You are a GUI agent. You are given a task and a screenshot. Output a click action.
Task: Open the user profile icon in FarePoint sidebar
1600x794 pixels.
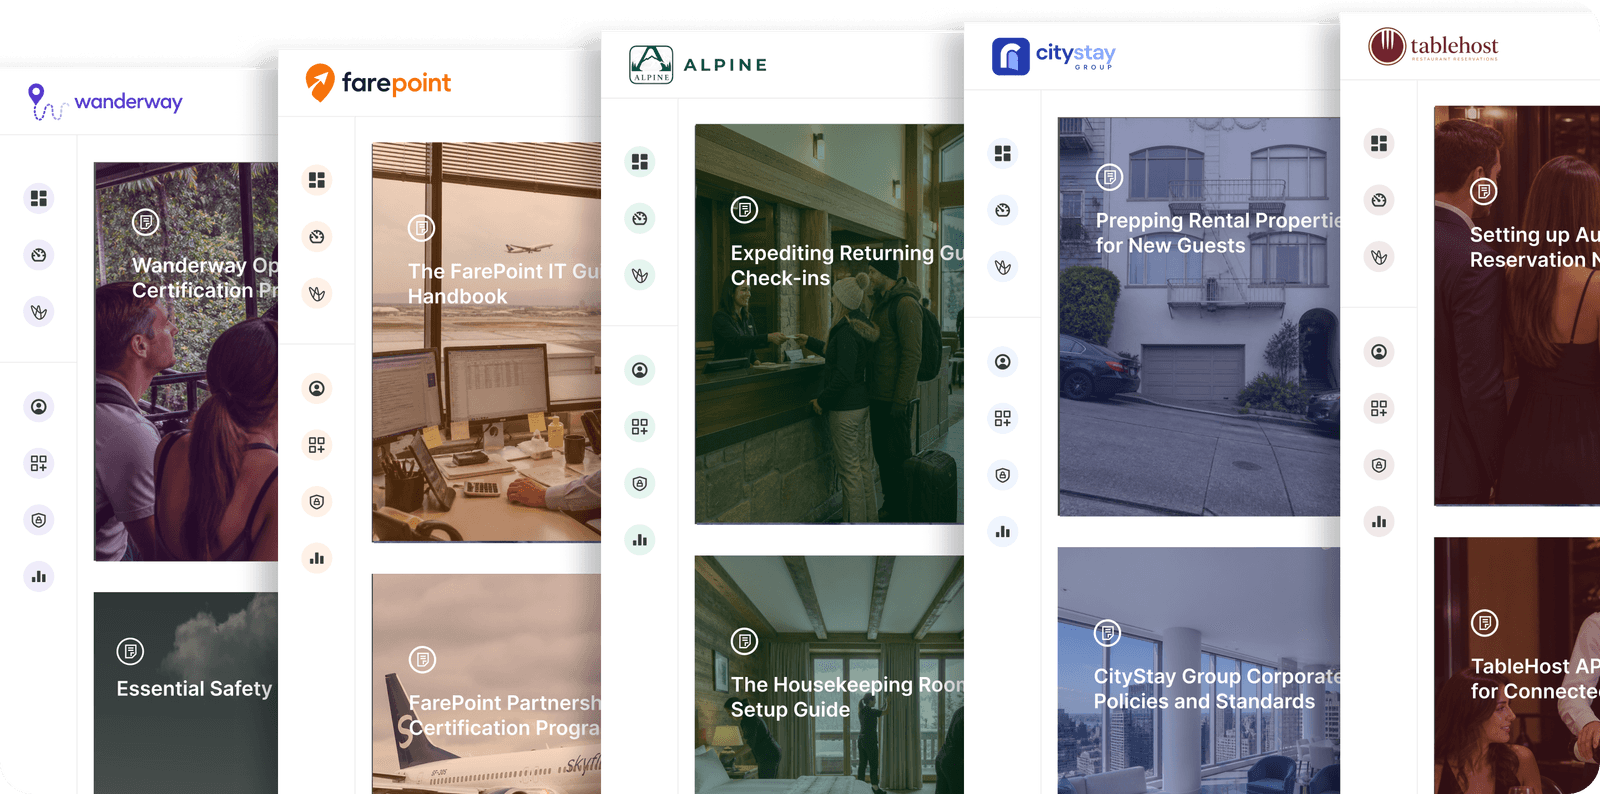tap(317, 388)
